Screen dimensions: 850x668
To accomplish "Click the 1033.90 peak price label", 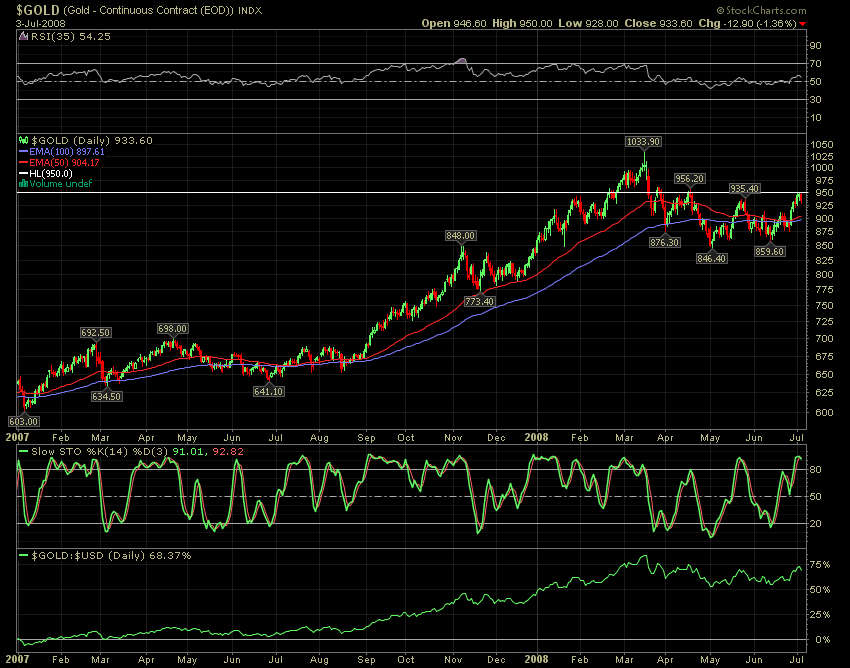I will click(x=643, y=142).
